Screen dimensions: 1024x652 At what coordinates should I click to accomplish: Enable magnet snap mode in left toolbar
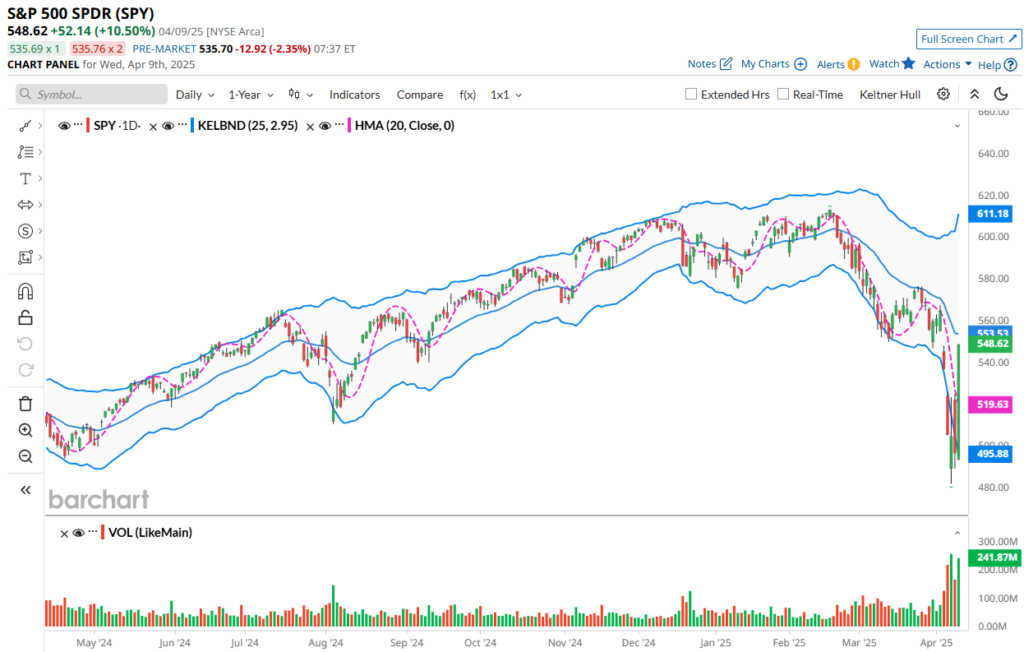click(x=25, y=292)
